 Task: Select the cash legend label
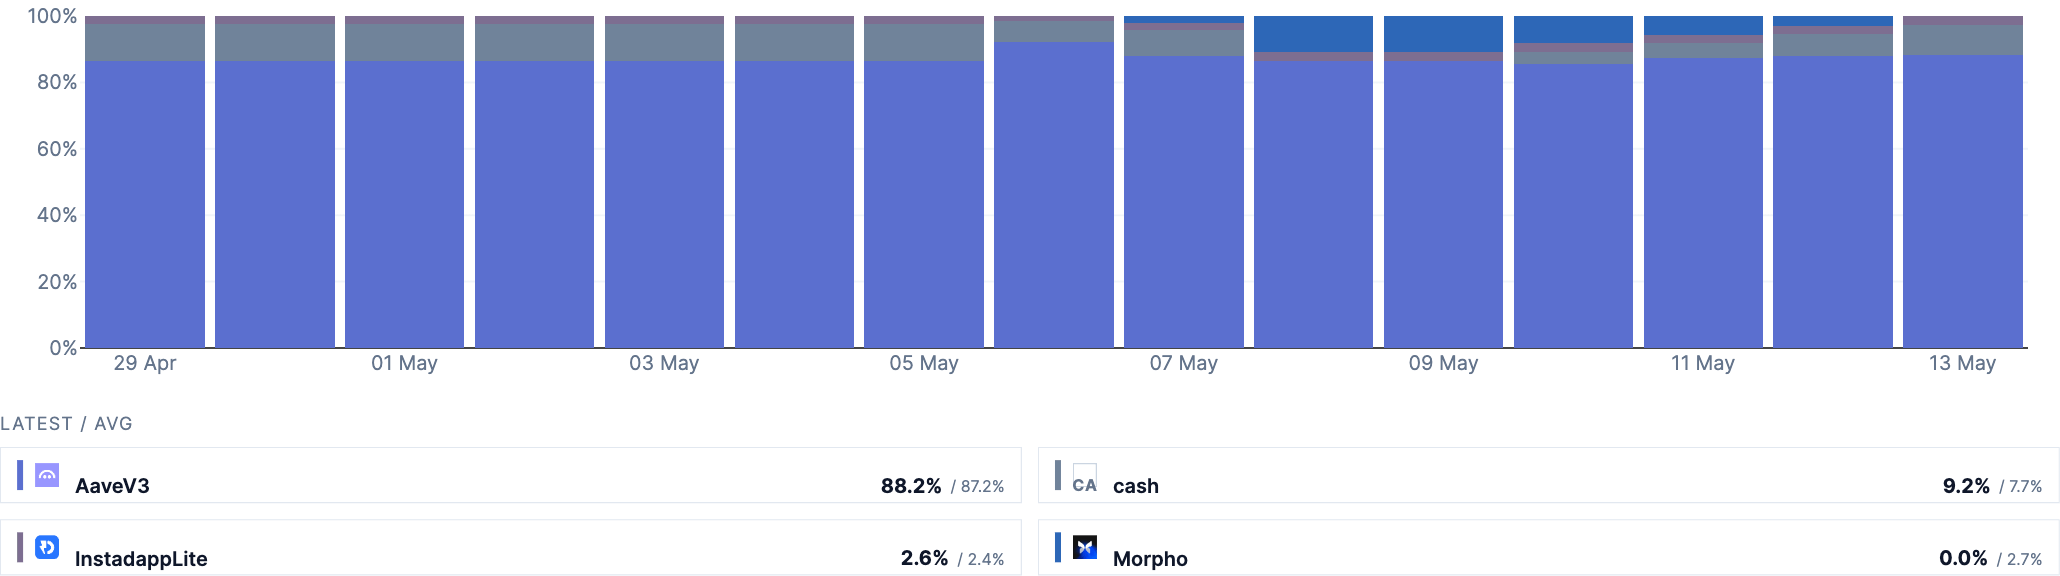(1136, 486)
